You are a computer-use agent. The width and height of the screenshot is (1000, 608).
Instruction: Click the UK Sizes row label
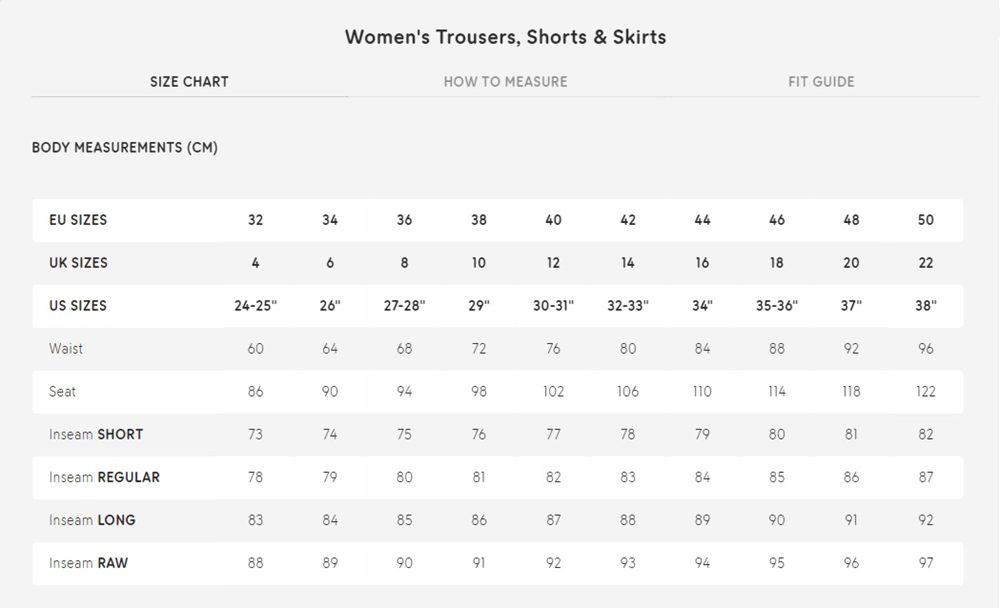tap(78, 263)
